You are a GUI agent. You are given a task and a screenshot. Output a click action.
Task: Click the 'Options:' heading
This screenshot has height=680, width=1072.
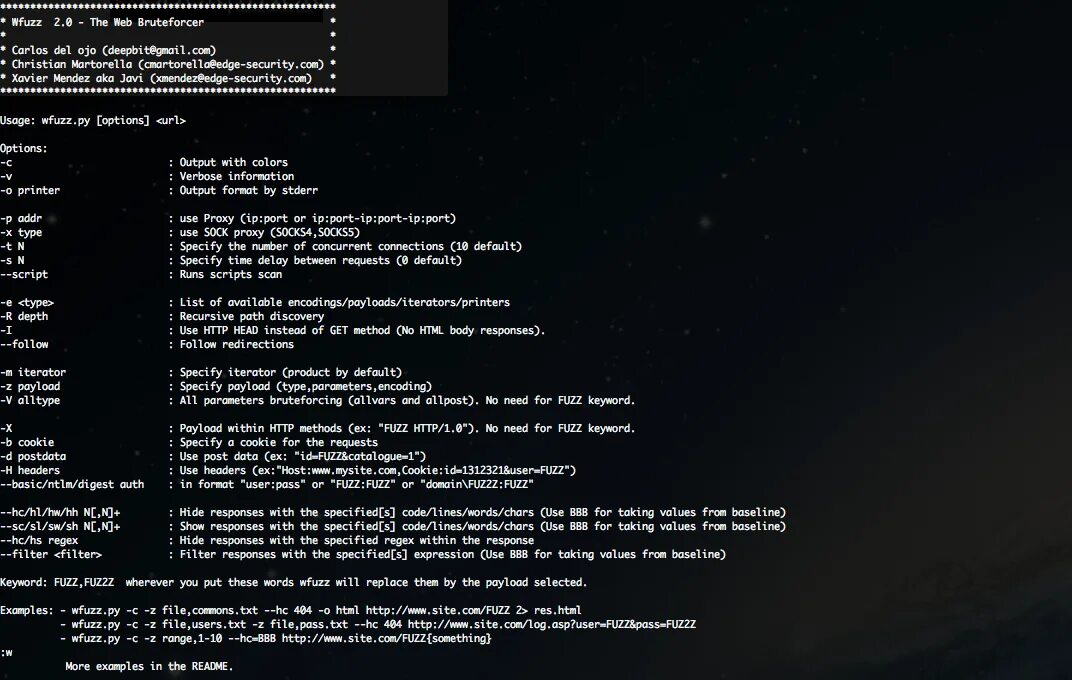(x=24, y=148)
